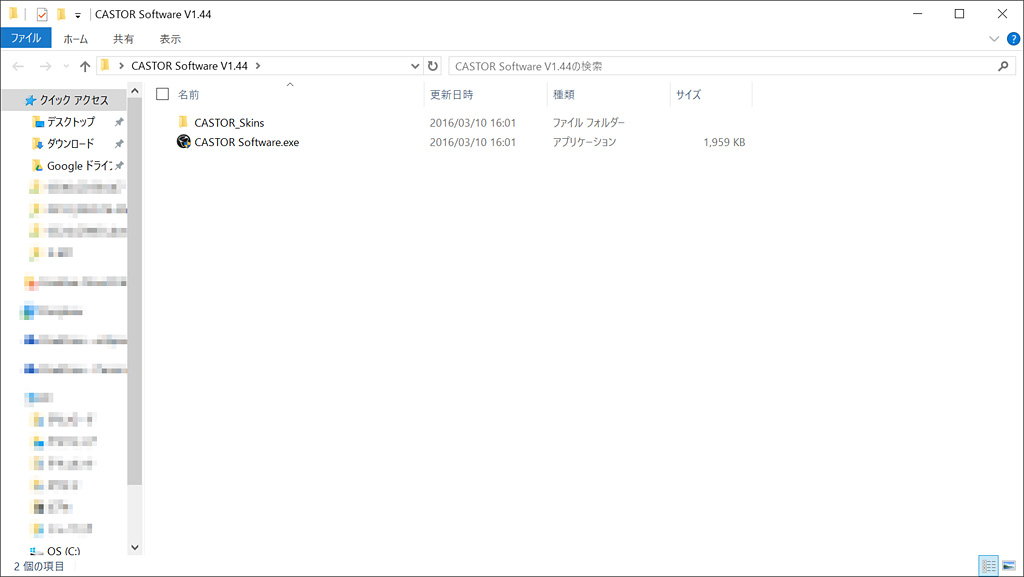Open the ファイル menu tab
1024x577 pixels.
[x=26, y=39]
